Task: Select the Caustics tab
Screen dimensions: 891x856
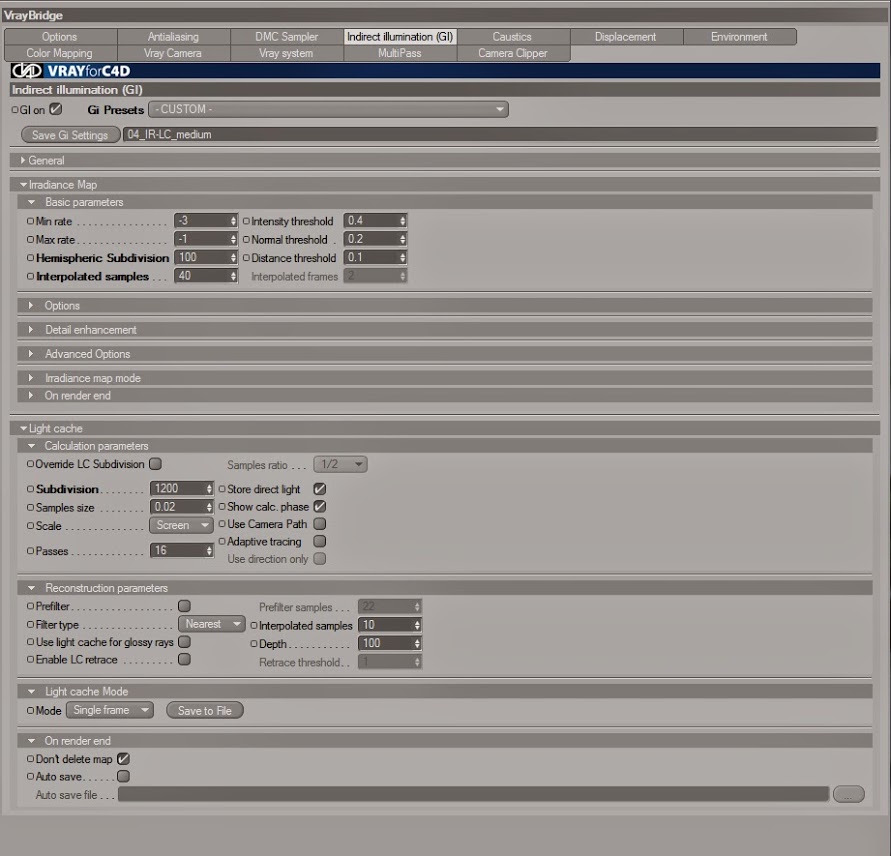Action: point(513,36)
